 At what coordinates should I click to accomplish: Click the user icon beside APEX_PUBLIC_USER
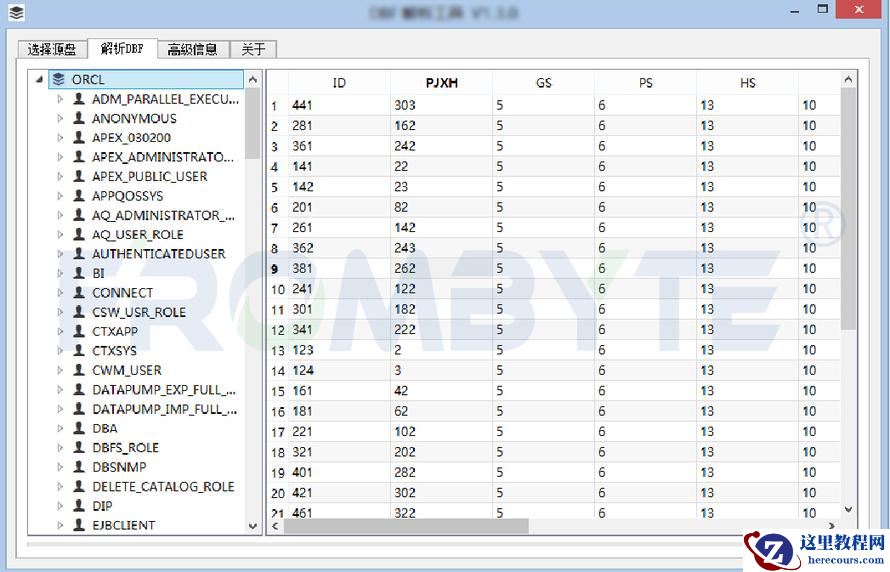point(79,176)
